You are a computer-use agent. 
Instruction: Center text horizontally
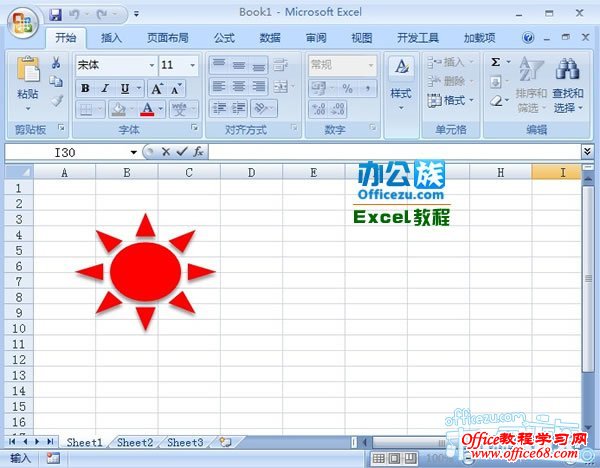[239, 86]
